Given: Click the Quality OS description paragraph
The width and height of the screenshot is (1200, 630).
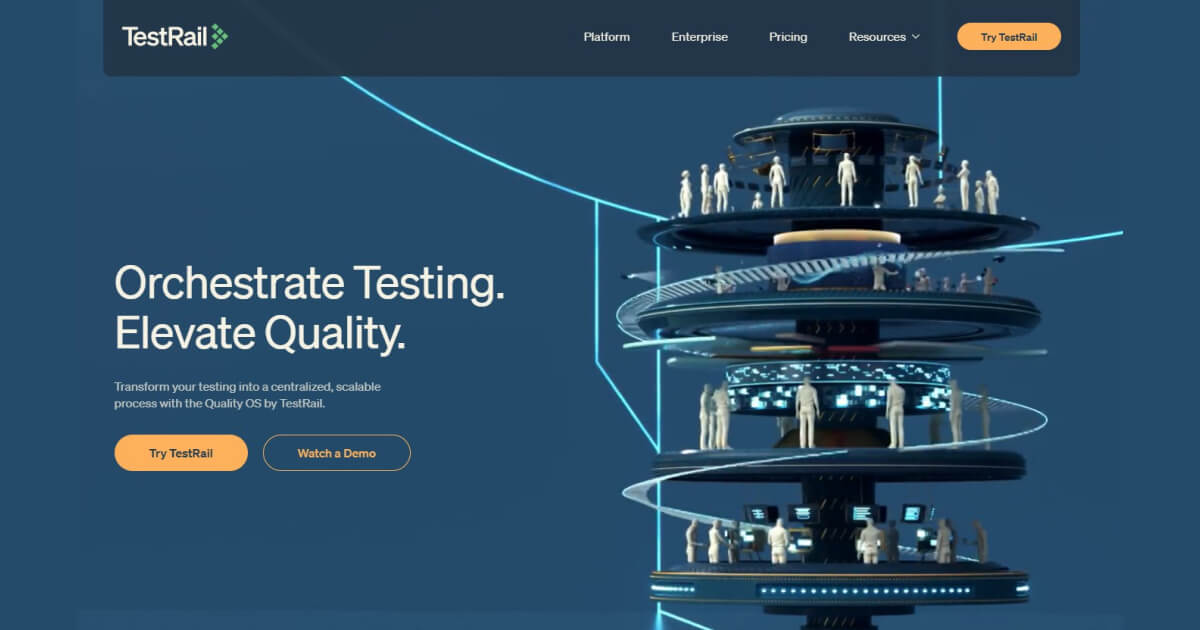Looking at the screenshot, I should pos(247,395).
